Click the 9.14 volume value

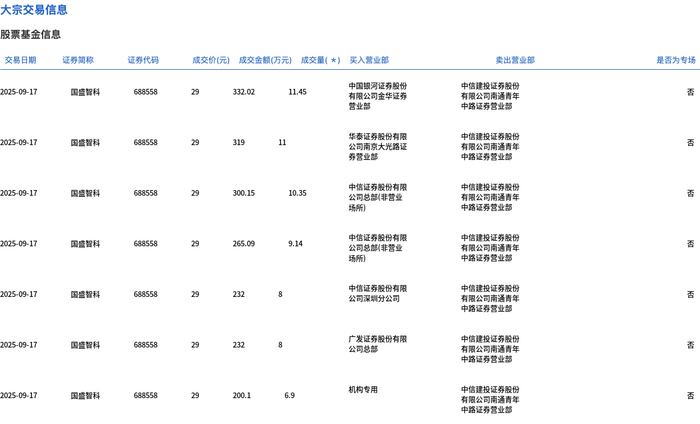coord(296,244)
